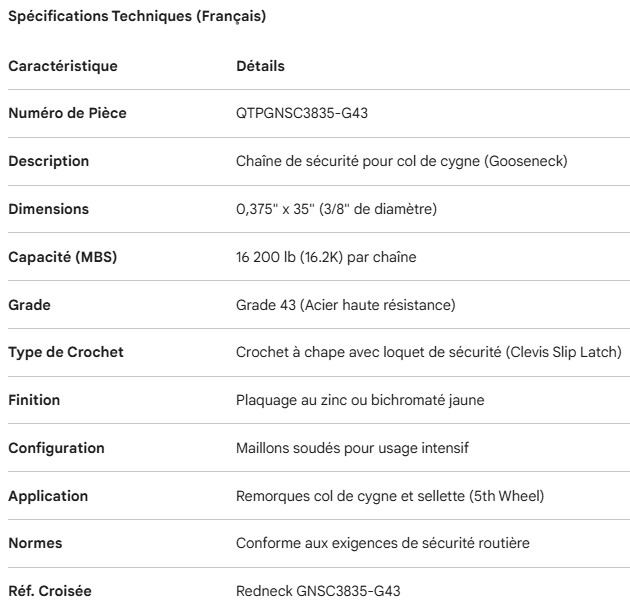Click the "Capacité (MBS)" row label
Screen dimensions: 630x607
tap(63, 257)
